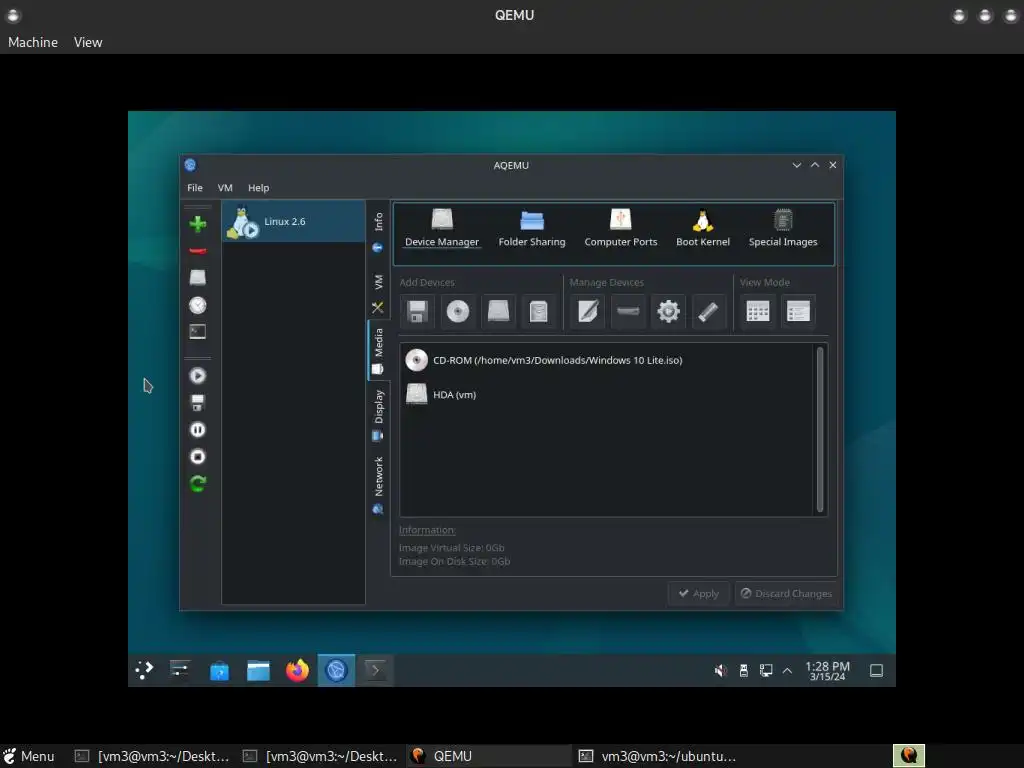Image resolution: width=1024 pixels, height=768 pixels.
Task: Select Linux 2.6 virtual machine in list
Action: pyautogui.click(x=293, y=221)
